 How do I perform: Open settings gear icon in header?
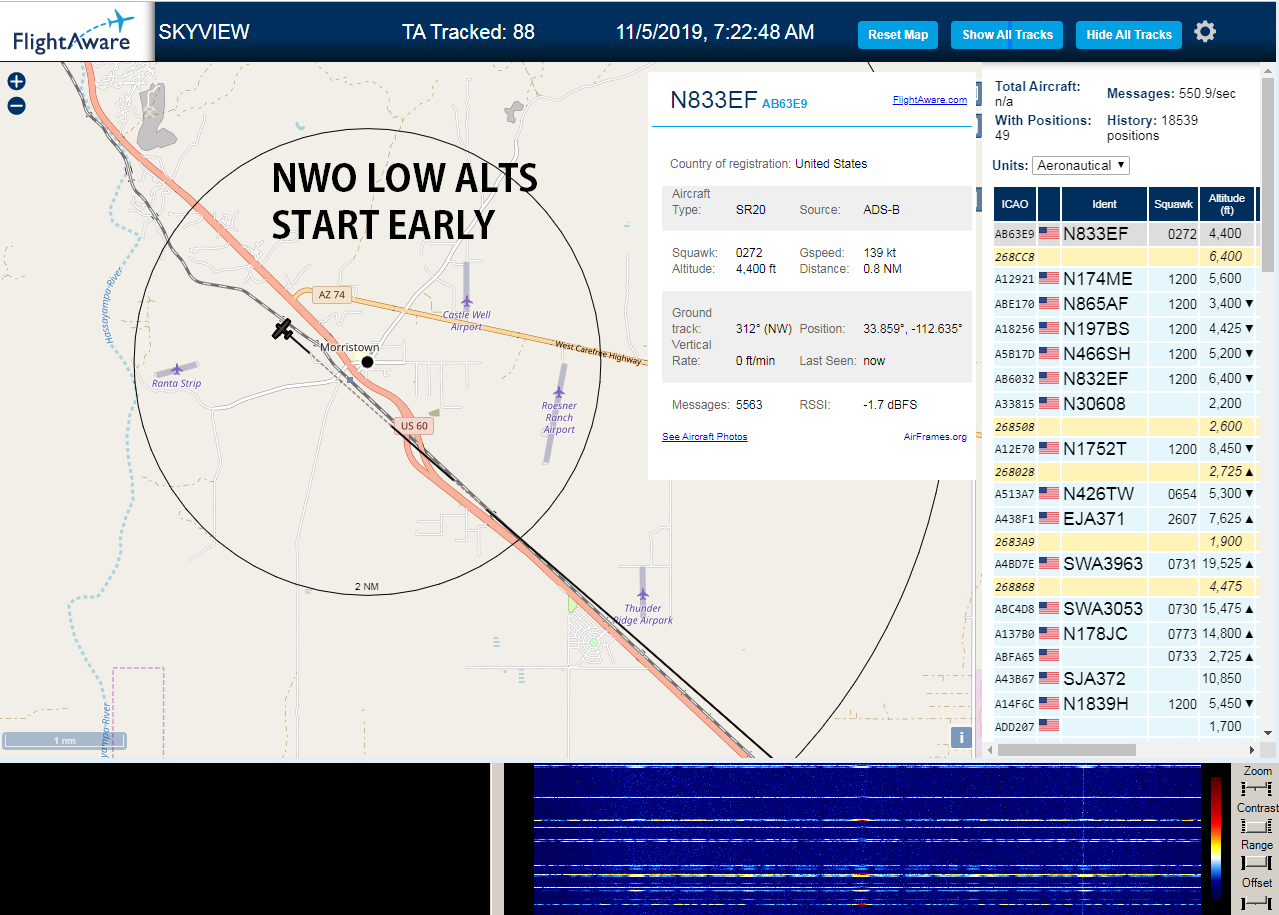[1205, 32]
